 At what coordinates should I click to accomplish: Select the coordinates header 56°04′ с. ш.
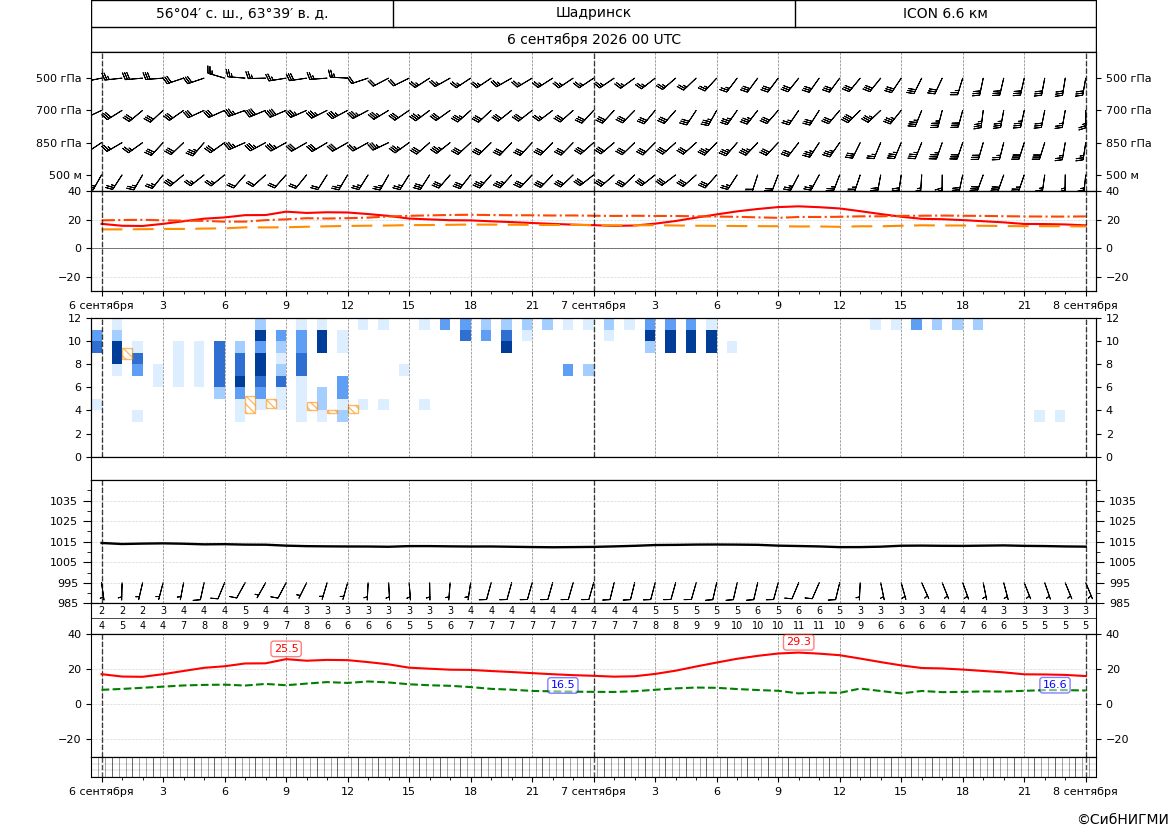[x=242, y=13]
